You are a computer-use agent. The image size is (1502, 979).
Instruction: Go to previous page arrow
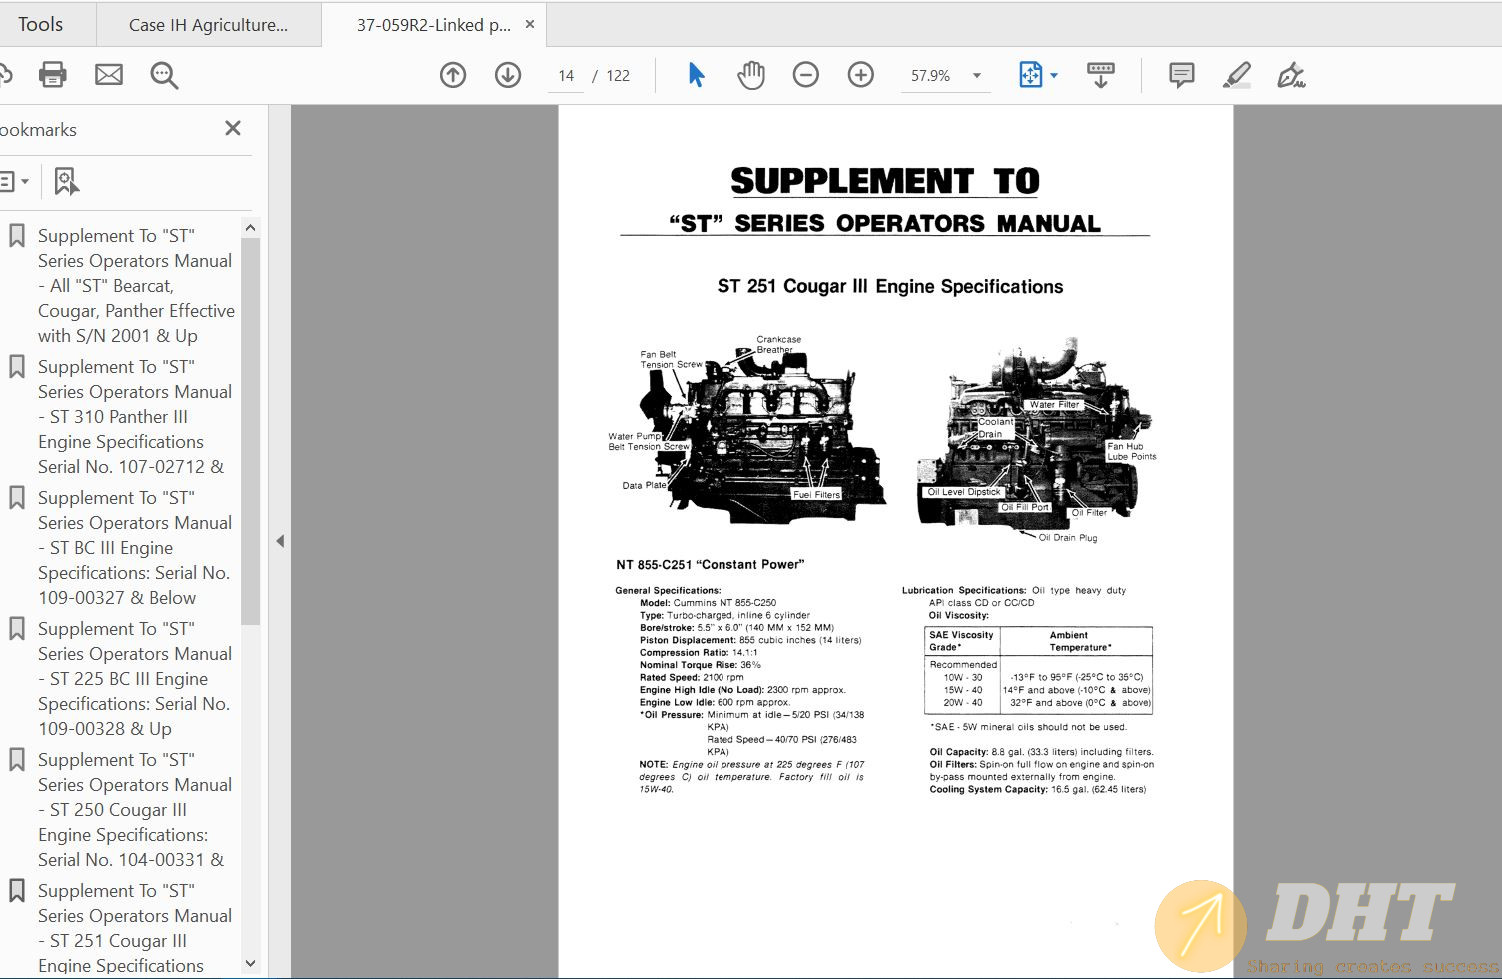click(453, 75)
